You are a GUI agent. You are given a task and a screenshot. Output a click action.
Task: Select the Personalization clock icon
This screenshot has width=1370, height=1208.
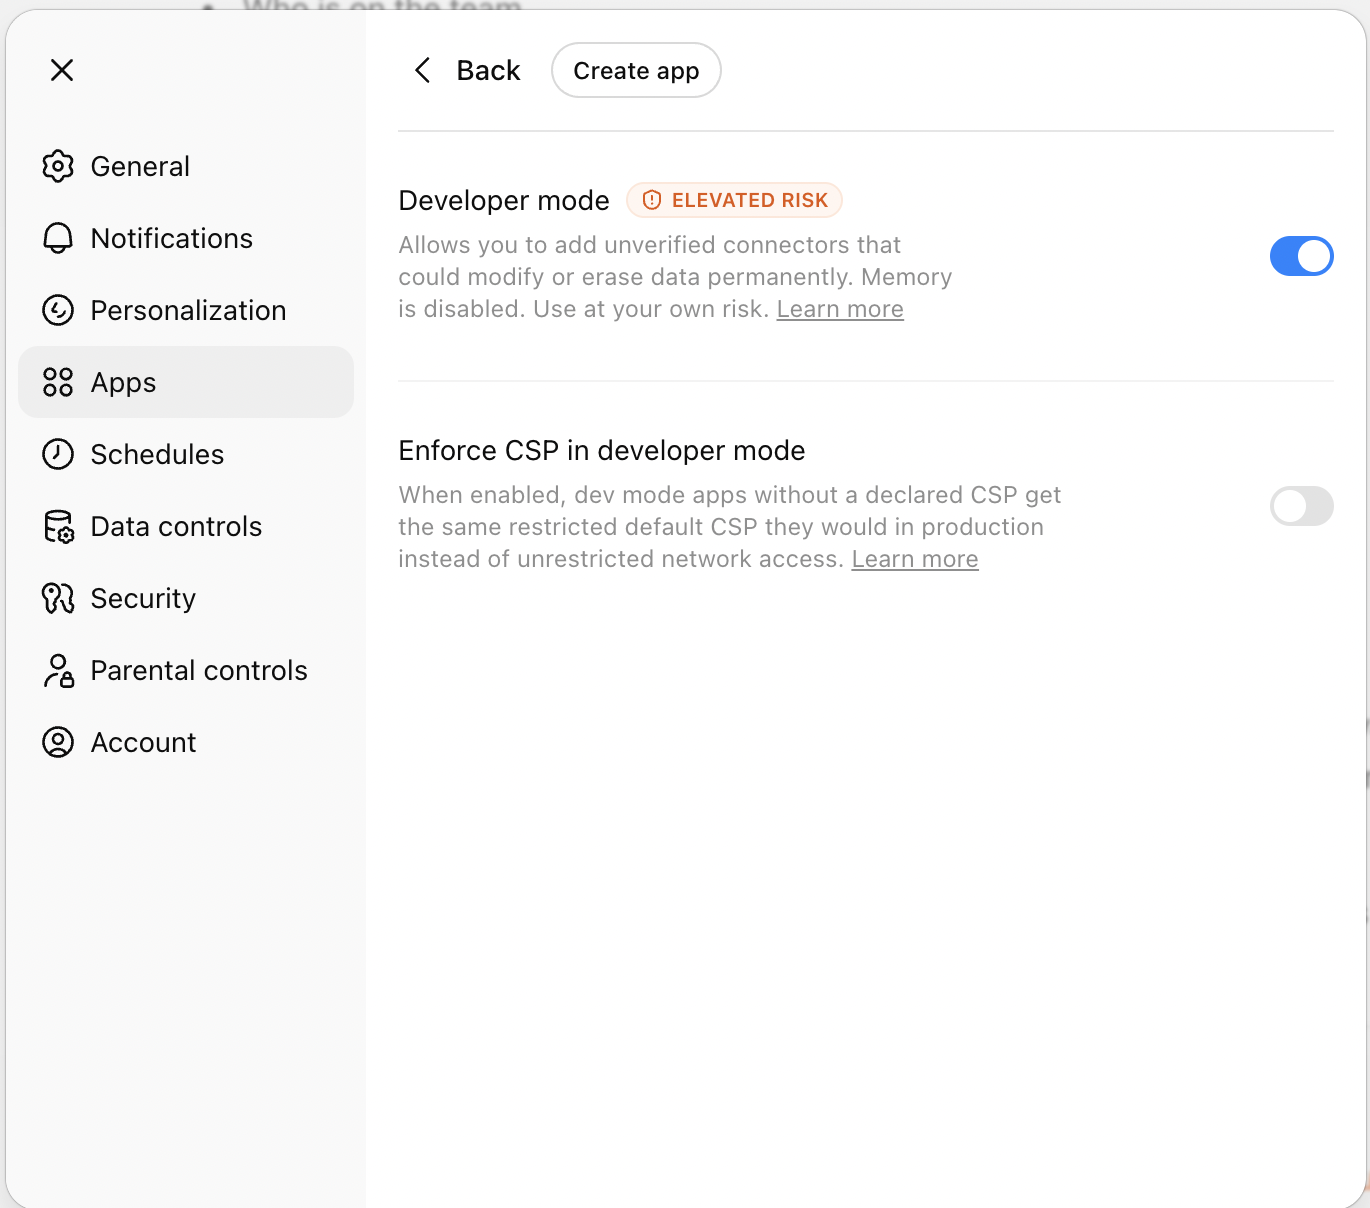(58, 310)
